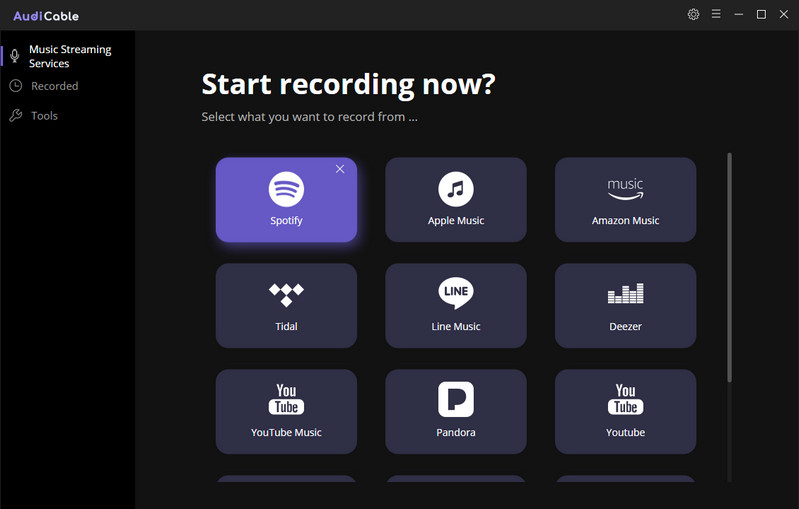This screenshot has width=799, height=509.
Task: Click the wrench icon beside Tools
Action: 16,116
